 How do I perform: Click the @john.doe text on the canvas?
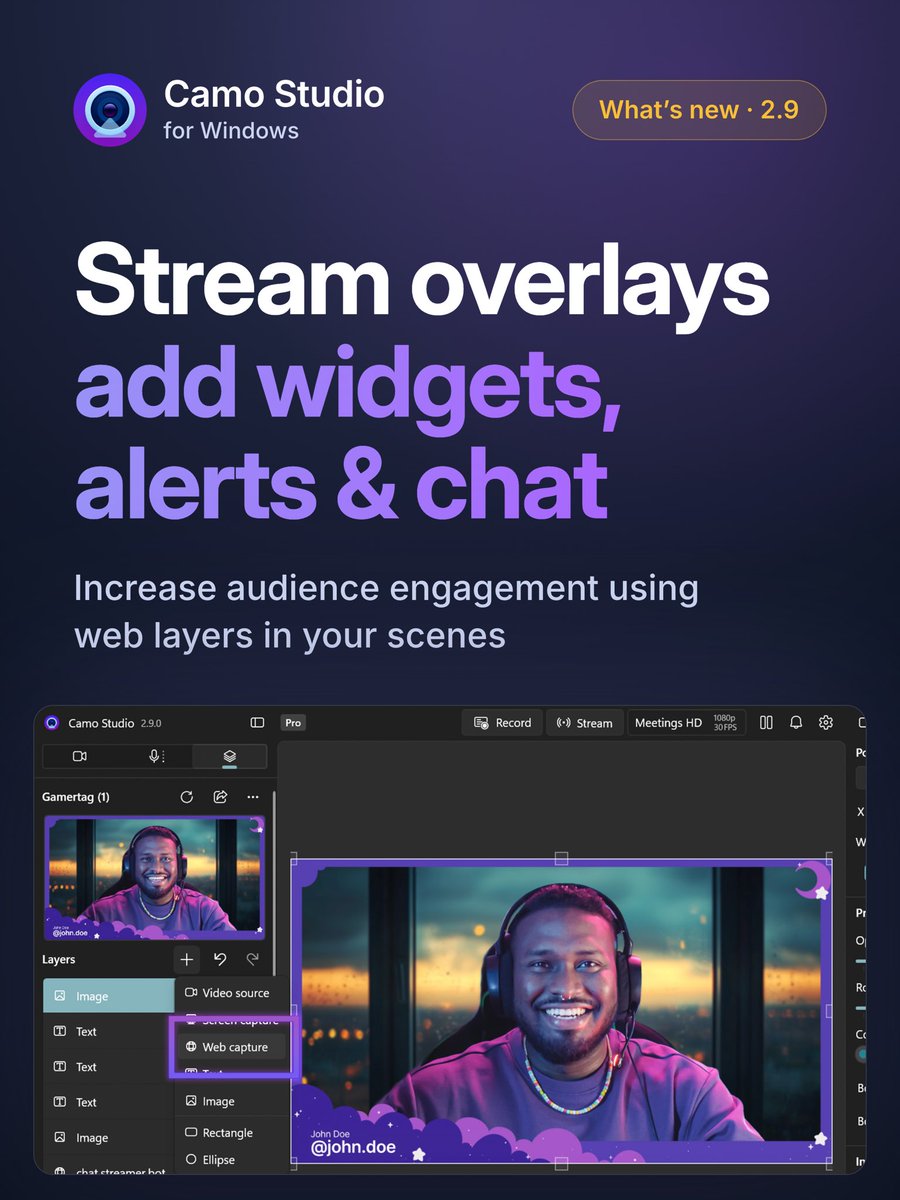[x=353, y=1148]
